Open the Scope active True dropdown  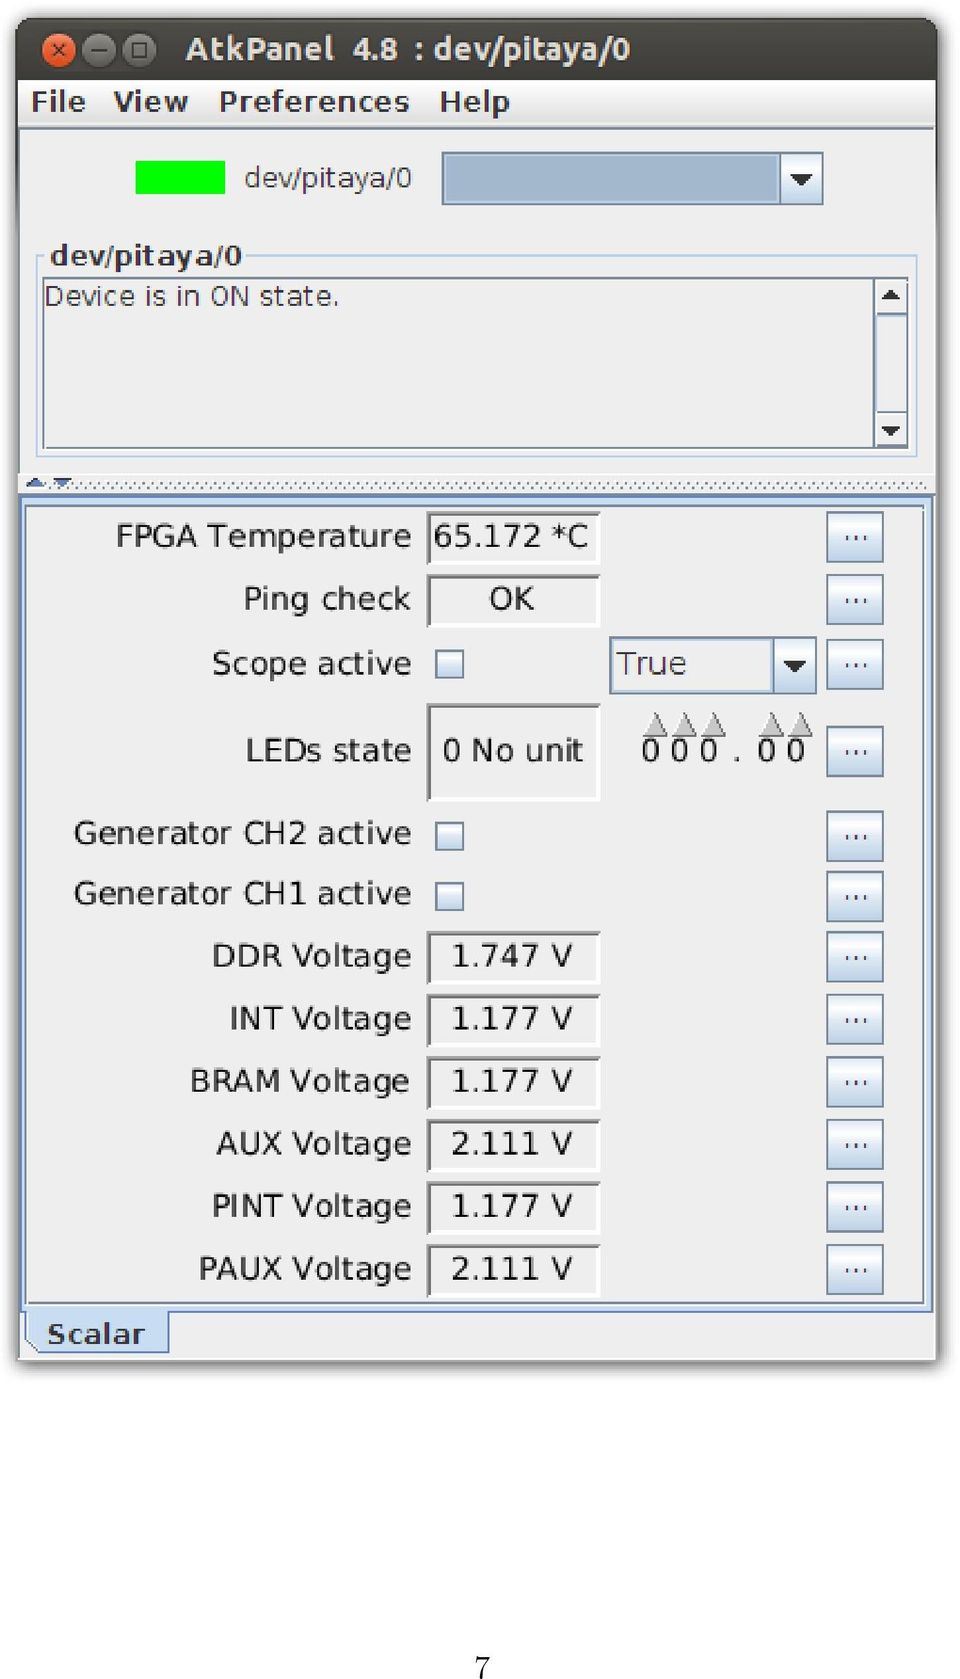(713, 665)
